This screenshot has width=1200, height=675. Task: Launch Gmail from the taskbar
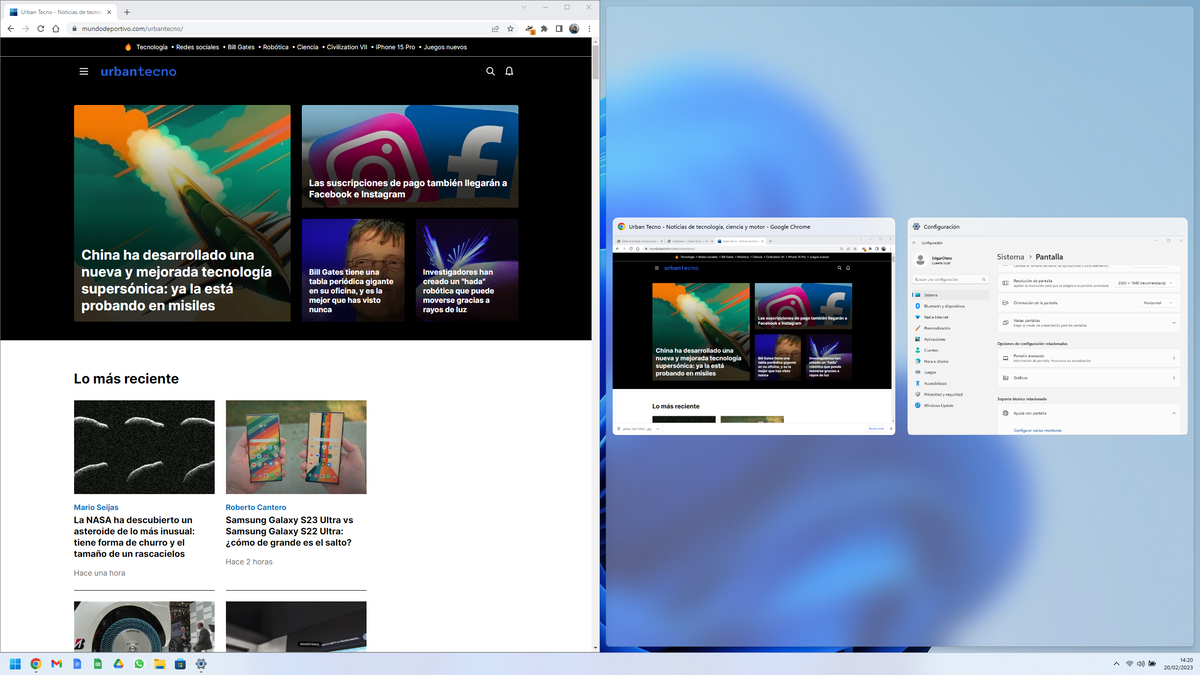pyautogui.click(x=56, y=664)
